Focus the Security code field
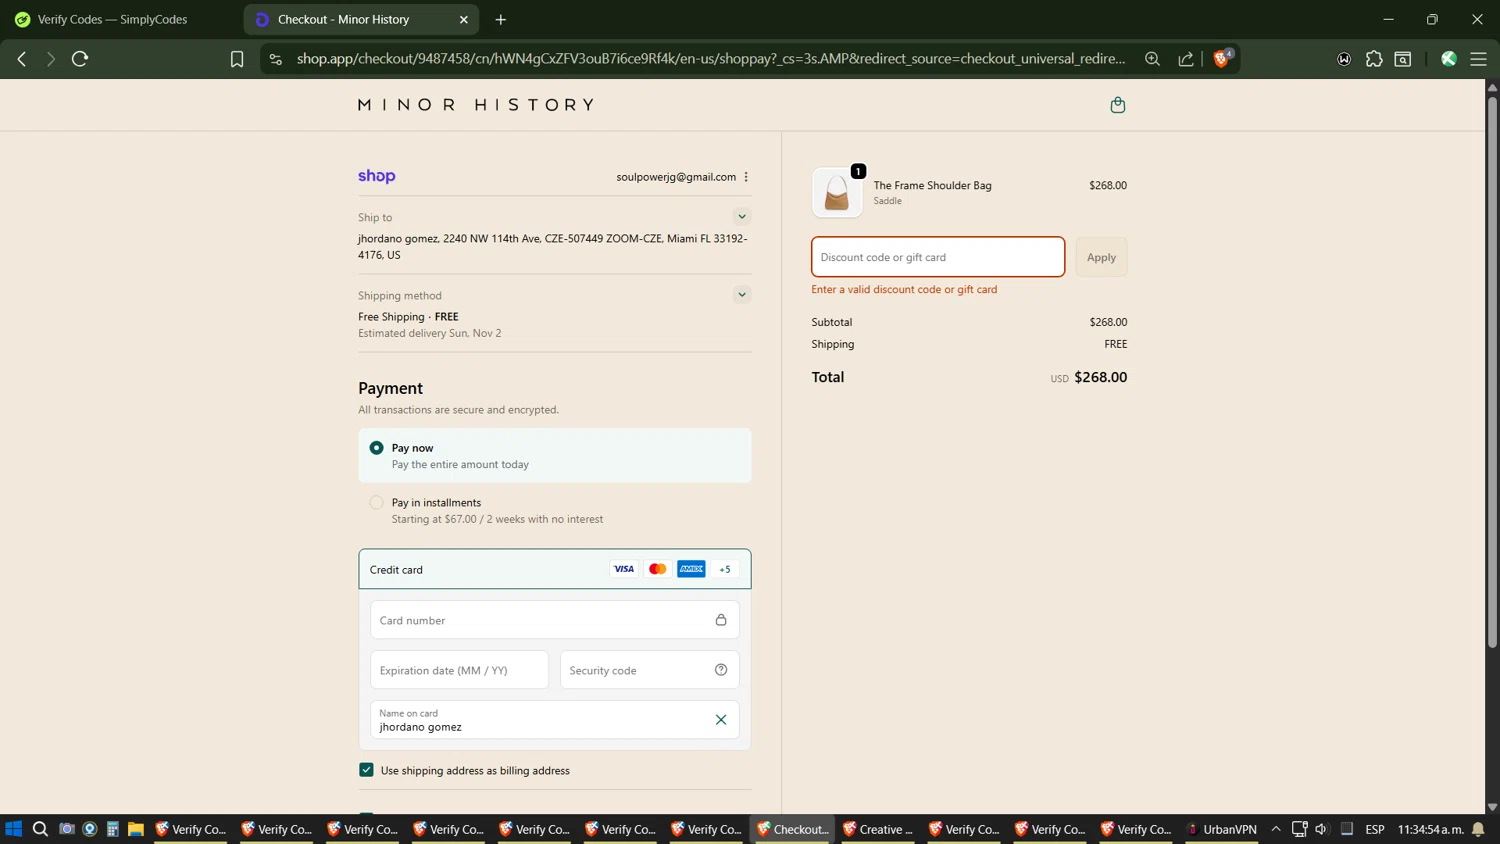1500x844 pixels. [650, 670]
